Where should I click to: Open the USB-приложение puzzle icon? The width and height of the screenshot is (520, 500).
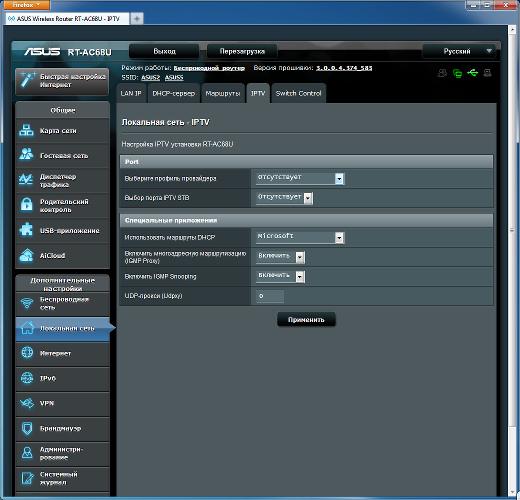point(26,230)
